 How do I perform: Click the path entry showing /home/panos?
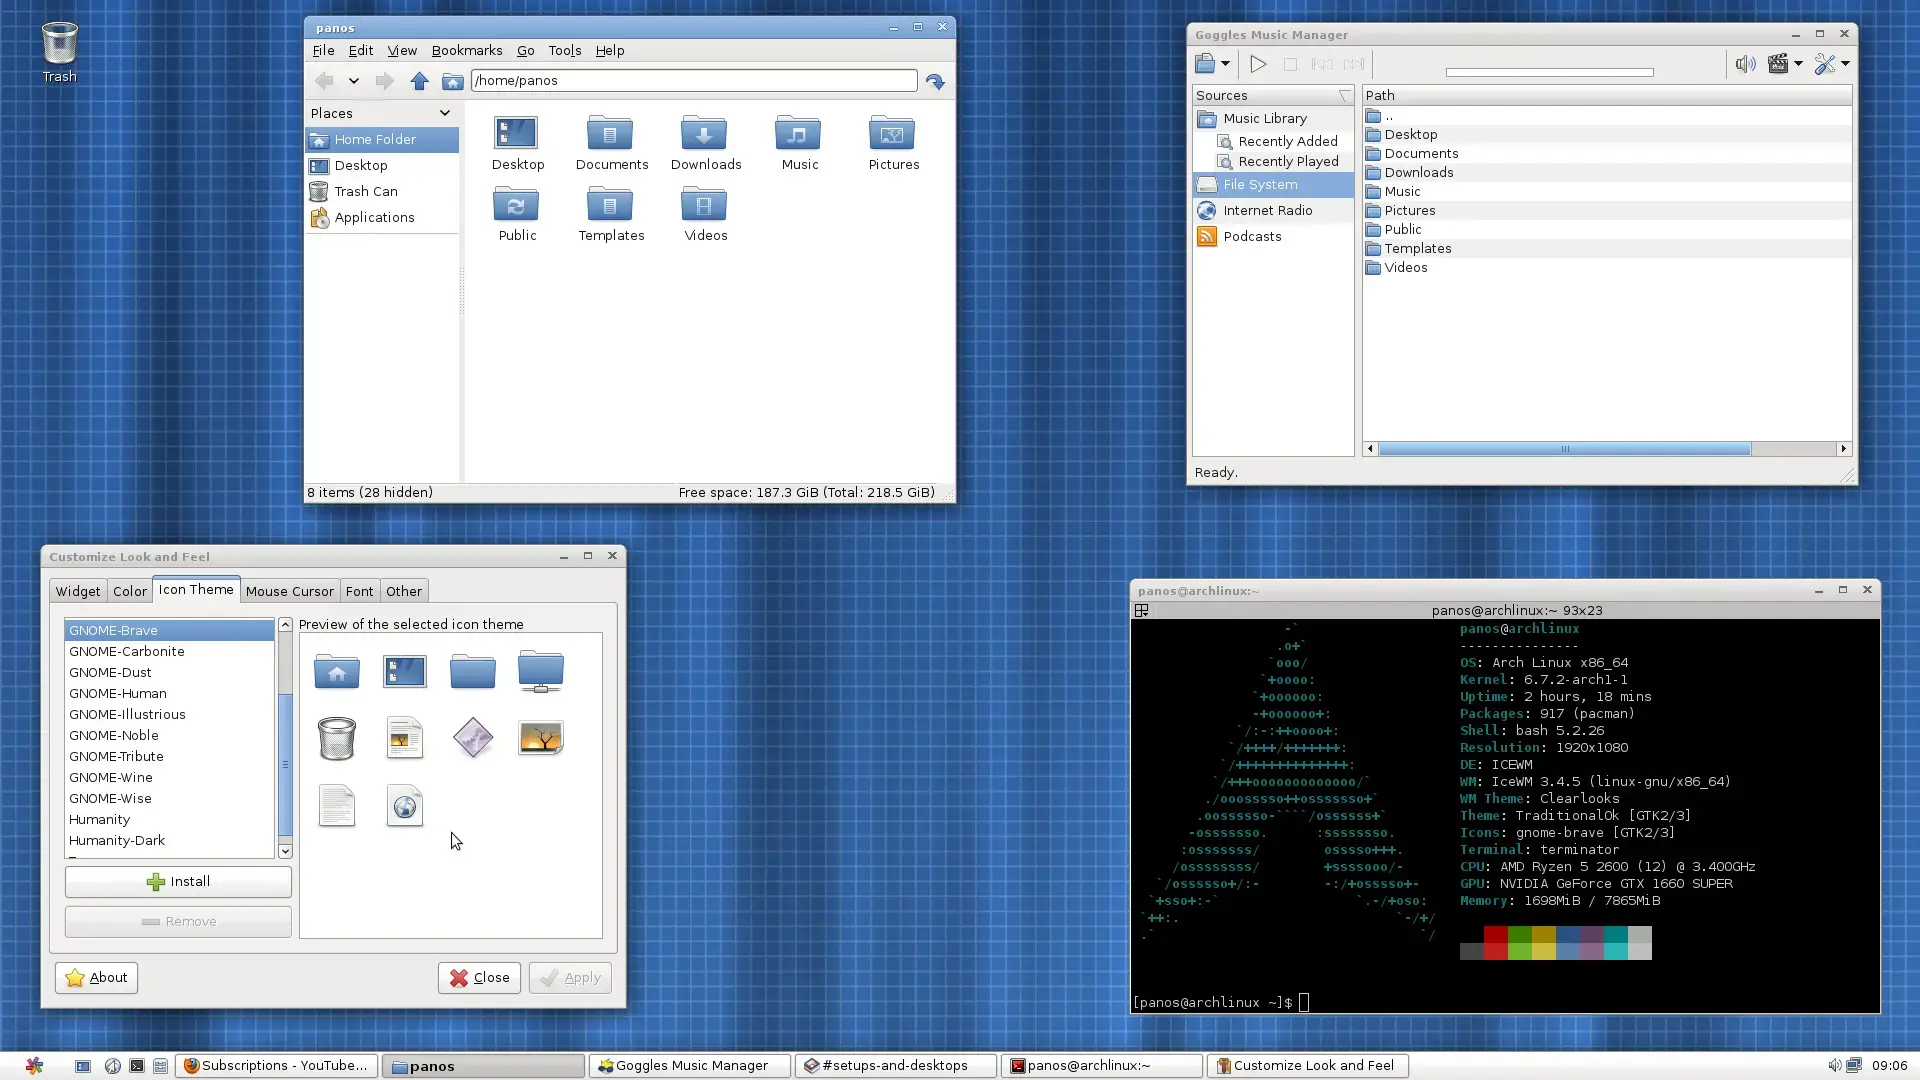[x=693, y=81]
